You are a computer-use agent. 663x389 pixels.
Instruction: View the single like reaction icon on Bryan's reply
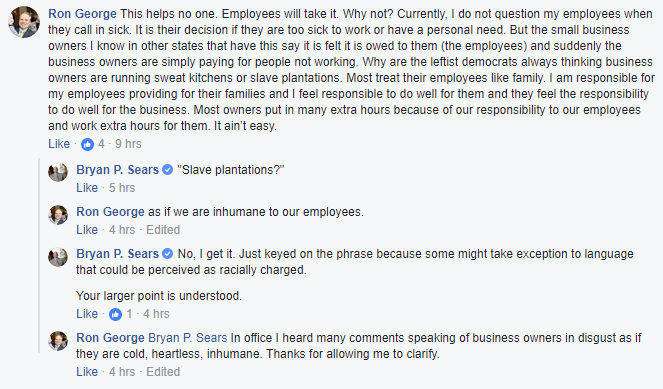115,314
